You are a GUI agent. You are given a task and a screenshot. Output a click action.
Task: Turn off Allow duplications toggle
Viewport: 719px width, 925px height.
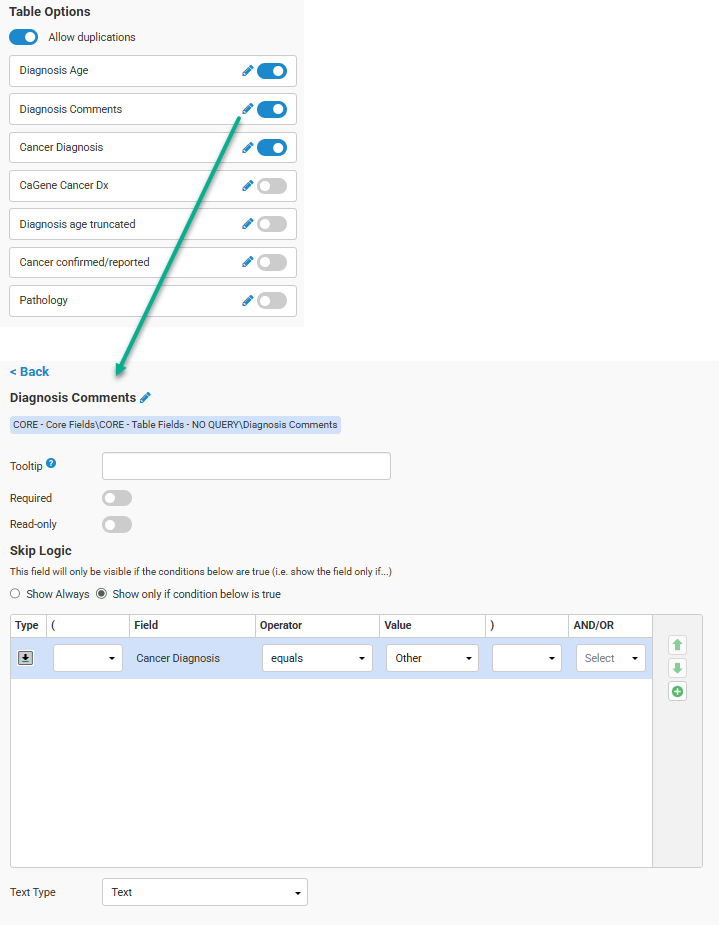pyautogui.click(x=24, y=37)
